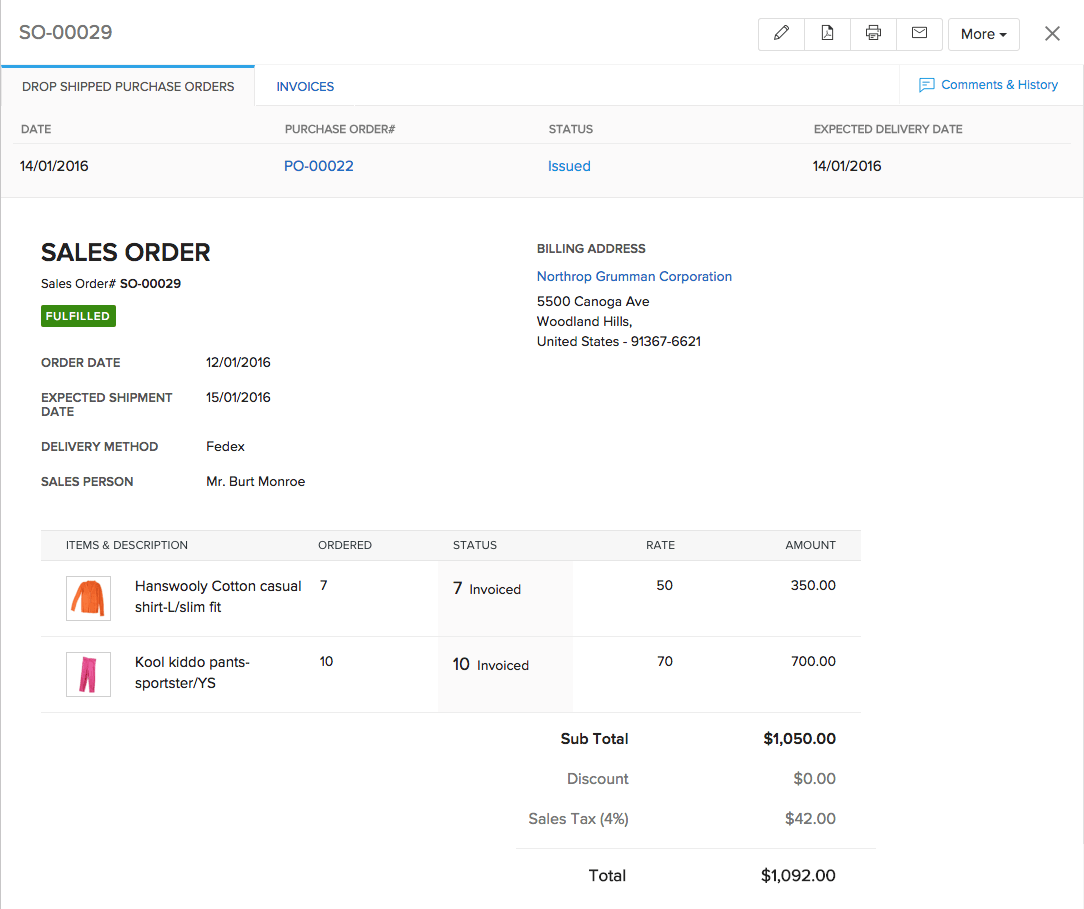Open the comment bubble icon beside Comments & History

pyautogui.click(x=926, y=85)
